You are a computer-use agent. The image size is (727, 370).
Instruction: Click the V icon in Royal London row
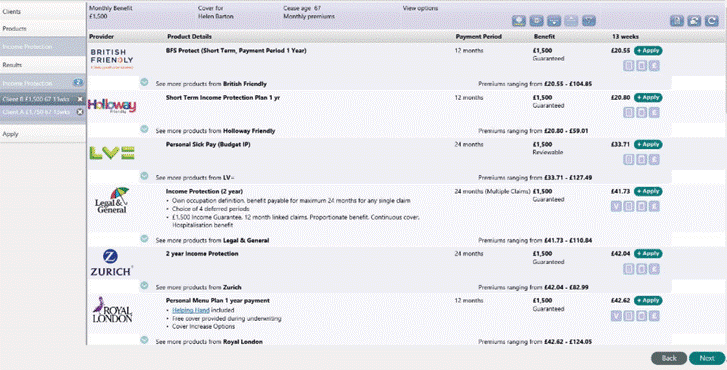[x=616, y=316]
